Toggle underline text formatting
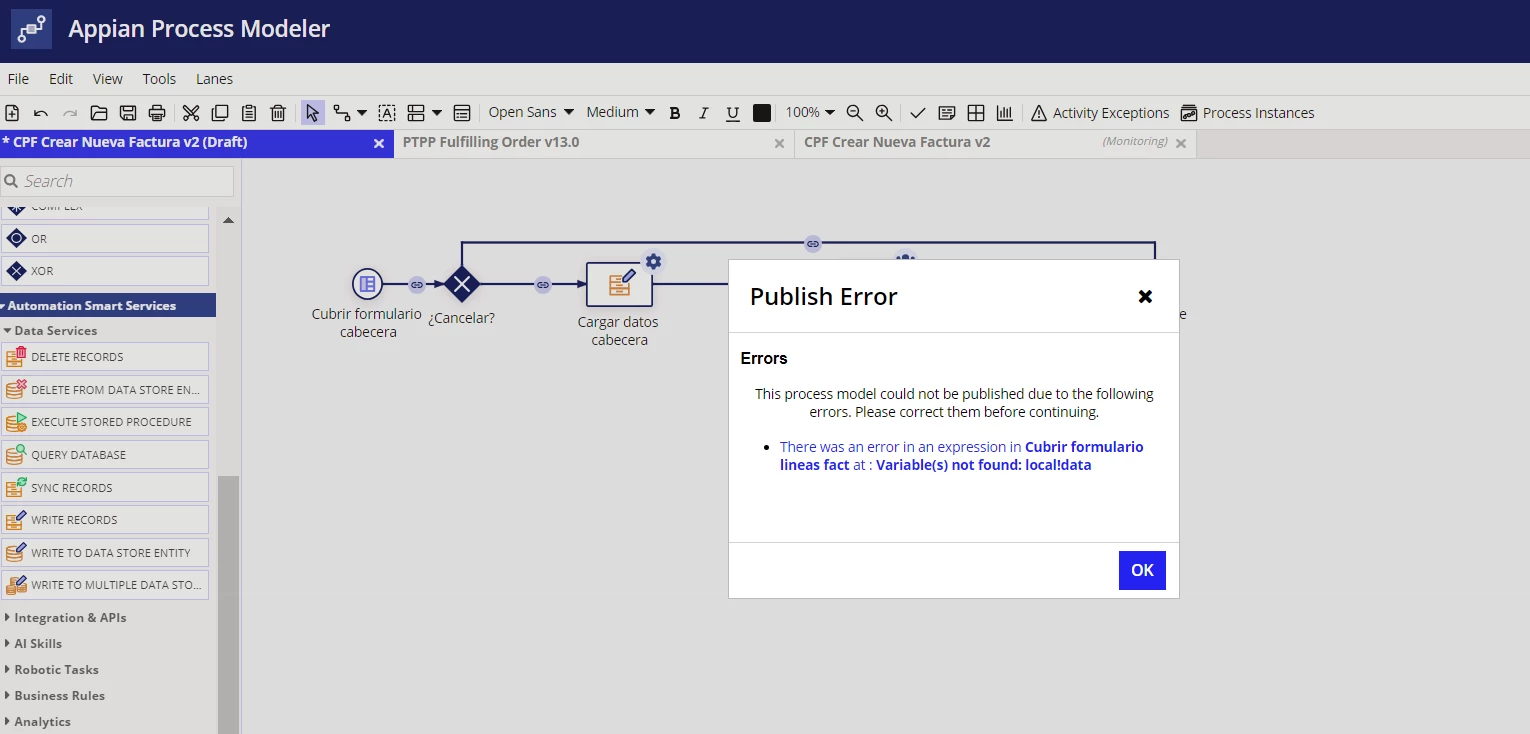1530x734 pixels. (x=733, y=113)
